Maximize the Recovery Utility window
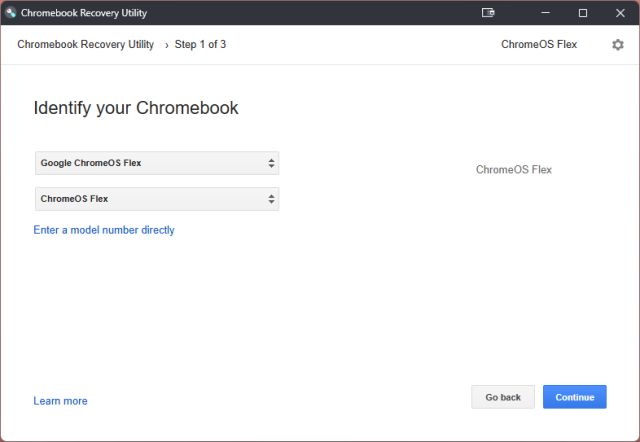 (582, 13)
